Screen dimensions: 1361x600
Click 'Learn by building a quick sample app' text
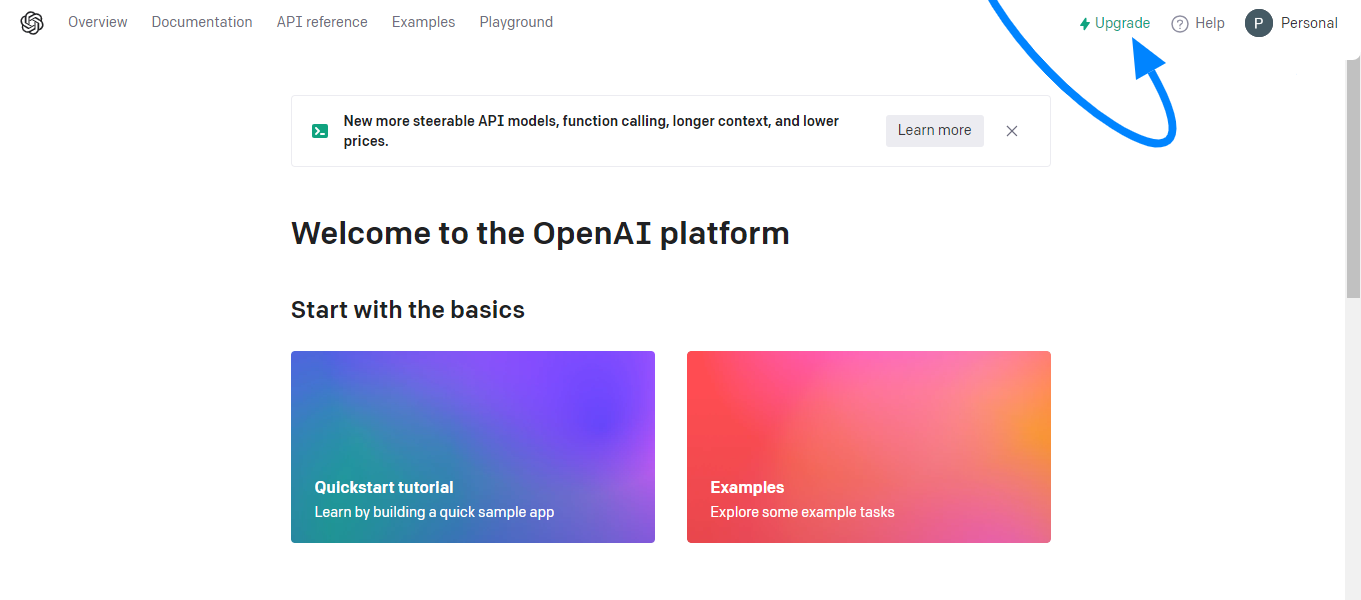click(x=434, y=512)
